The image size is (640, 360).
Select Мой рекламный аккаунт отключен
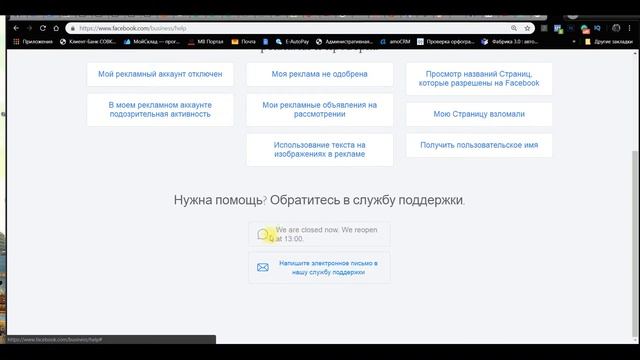(160, 74)
